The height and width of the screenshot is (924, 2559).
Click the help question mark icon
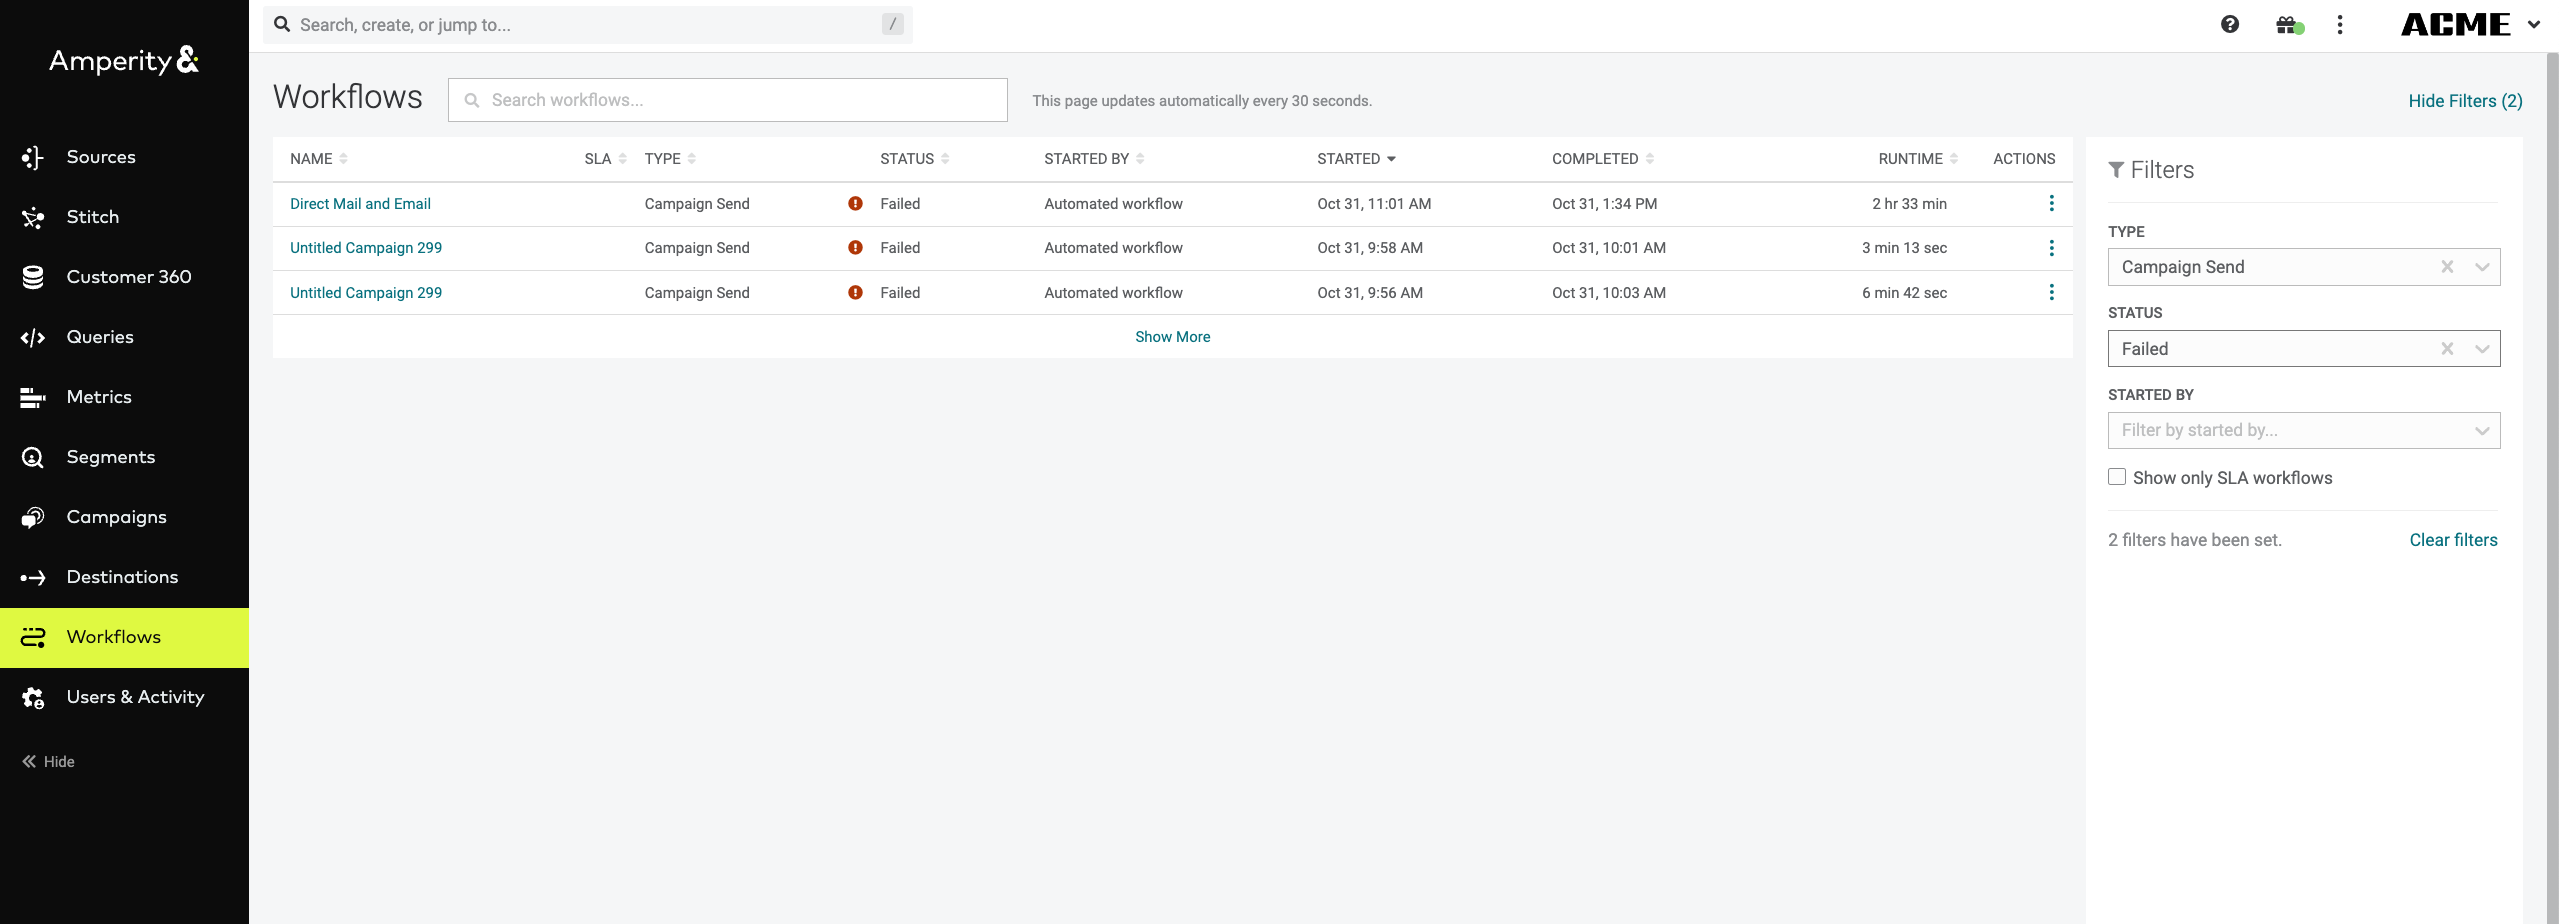[2229, 24]
